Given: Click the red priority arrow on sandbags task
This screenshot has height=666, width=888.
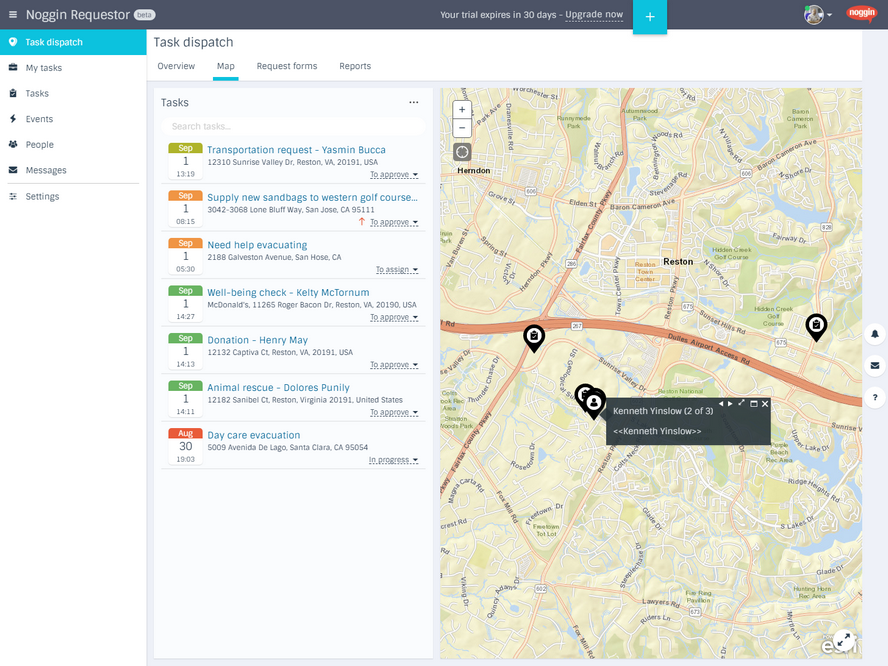Looking at the screenshot, I should click(x=361, y=221).
